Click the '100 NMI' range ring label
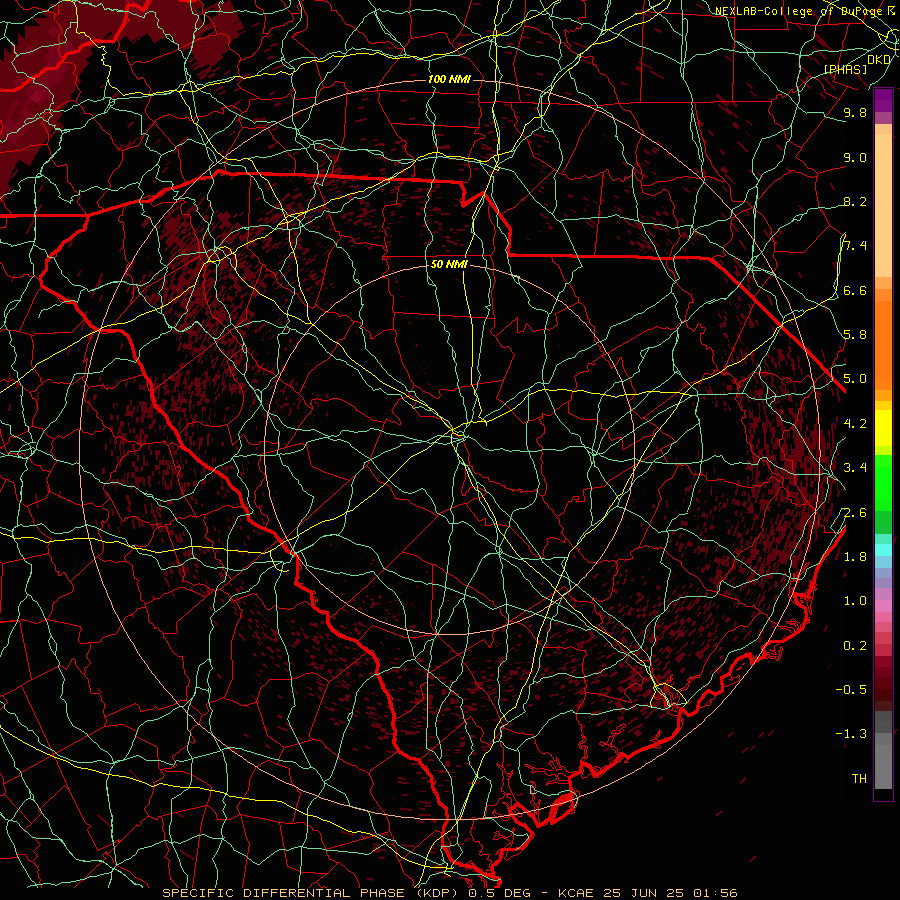900x900 pixels. (449, 79)
